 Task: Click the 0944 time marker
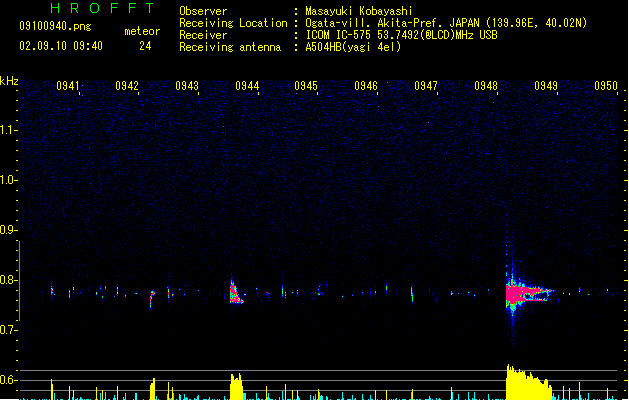coord(247,86)
